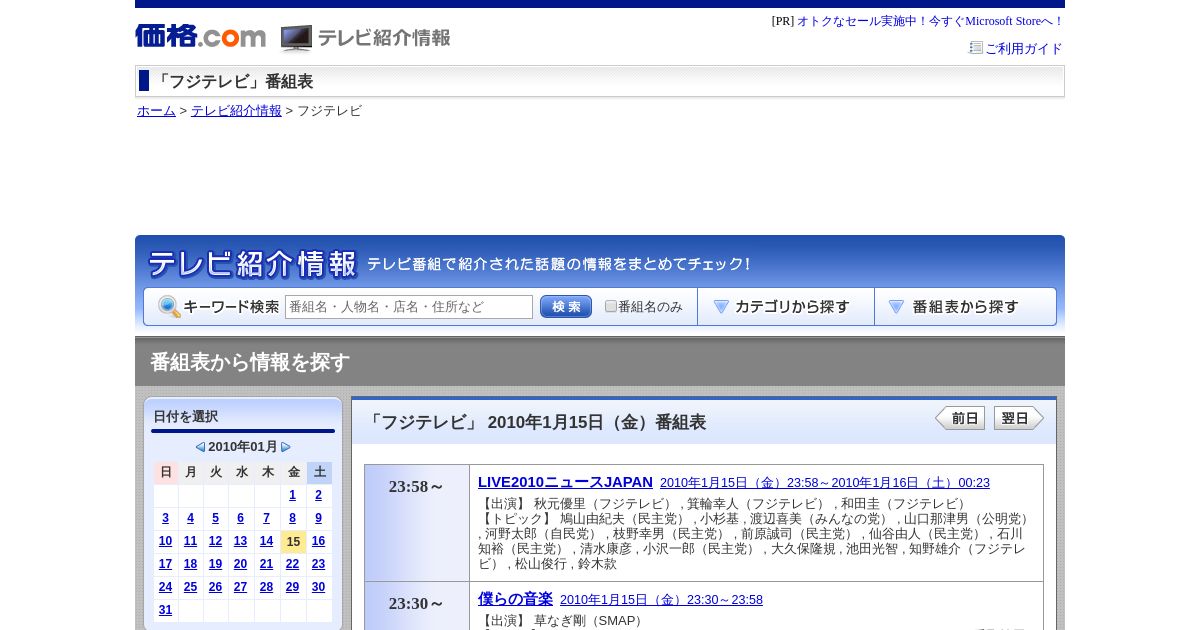Screen dimensions: 1200x630
Task: Click the 前日 previous day button
Action: coord(960,418)
